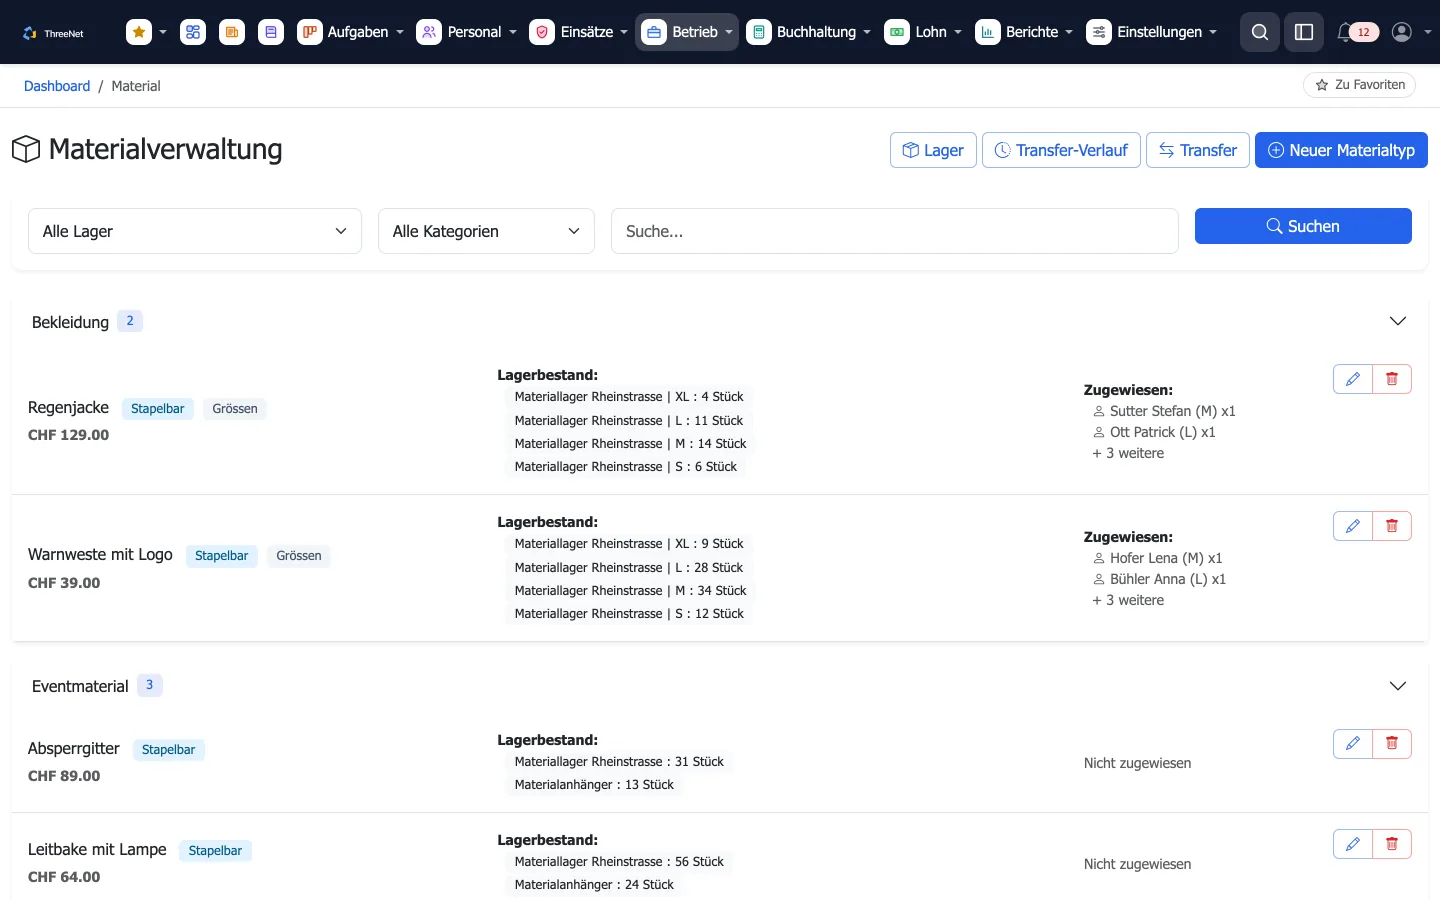1440x900 pixels.
Task: Click the Neuer Materialtyp button
Action: click(x=1341, y=150)
